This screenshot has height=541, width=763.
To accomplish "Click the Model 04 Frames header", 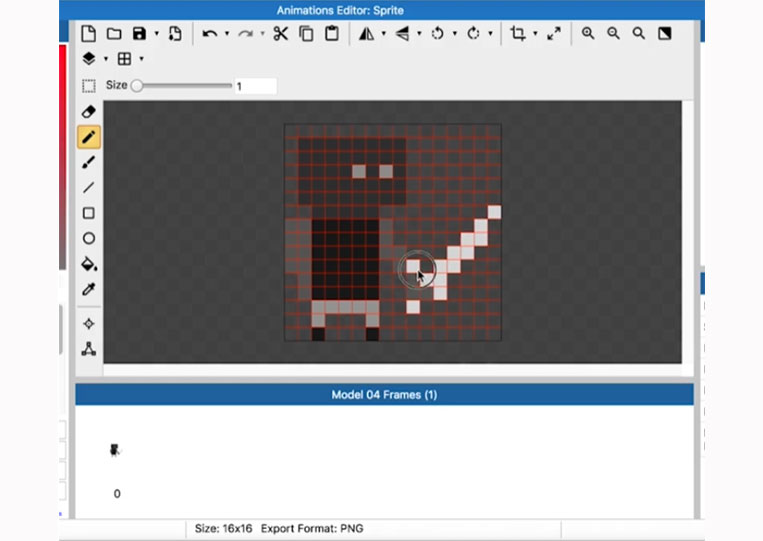I will tap(384, 395).
